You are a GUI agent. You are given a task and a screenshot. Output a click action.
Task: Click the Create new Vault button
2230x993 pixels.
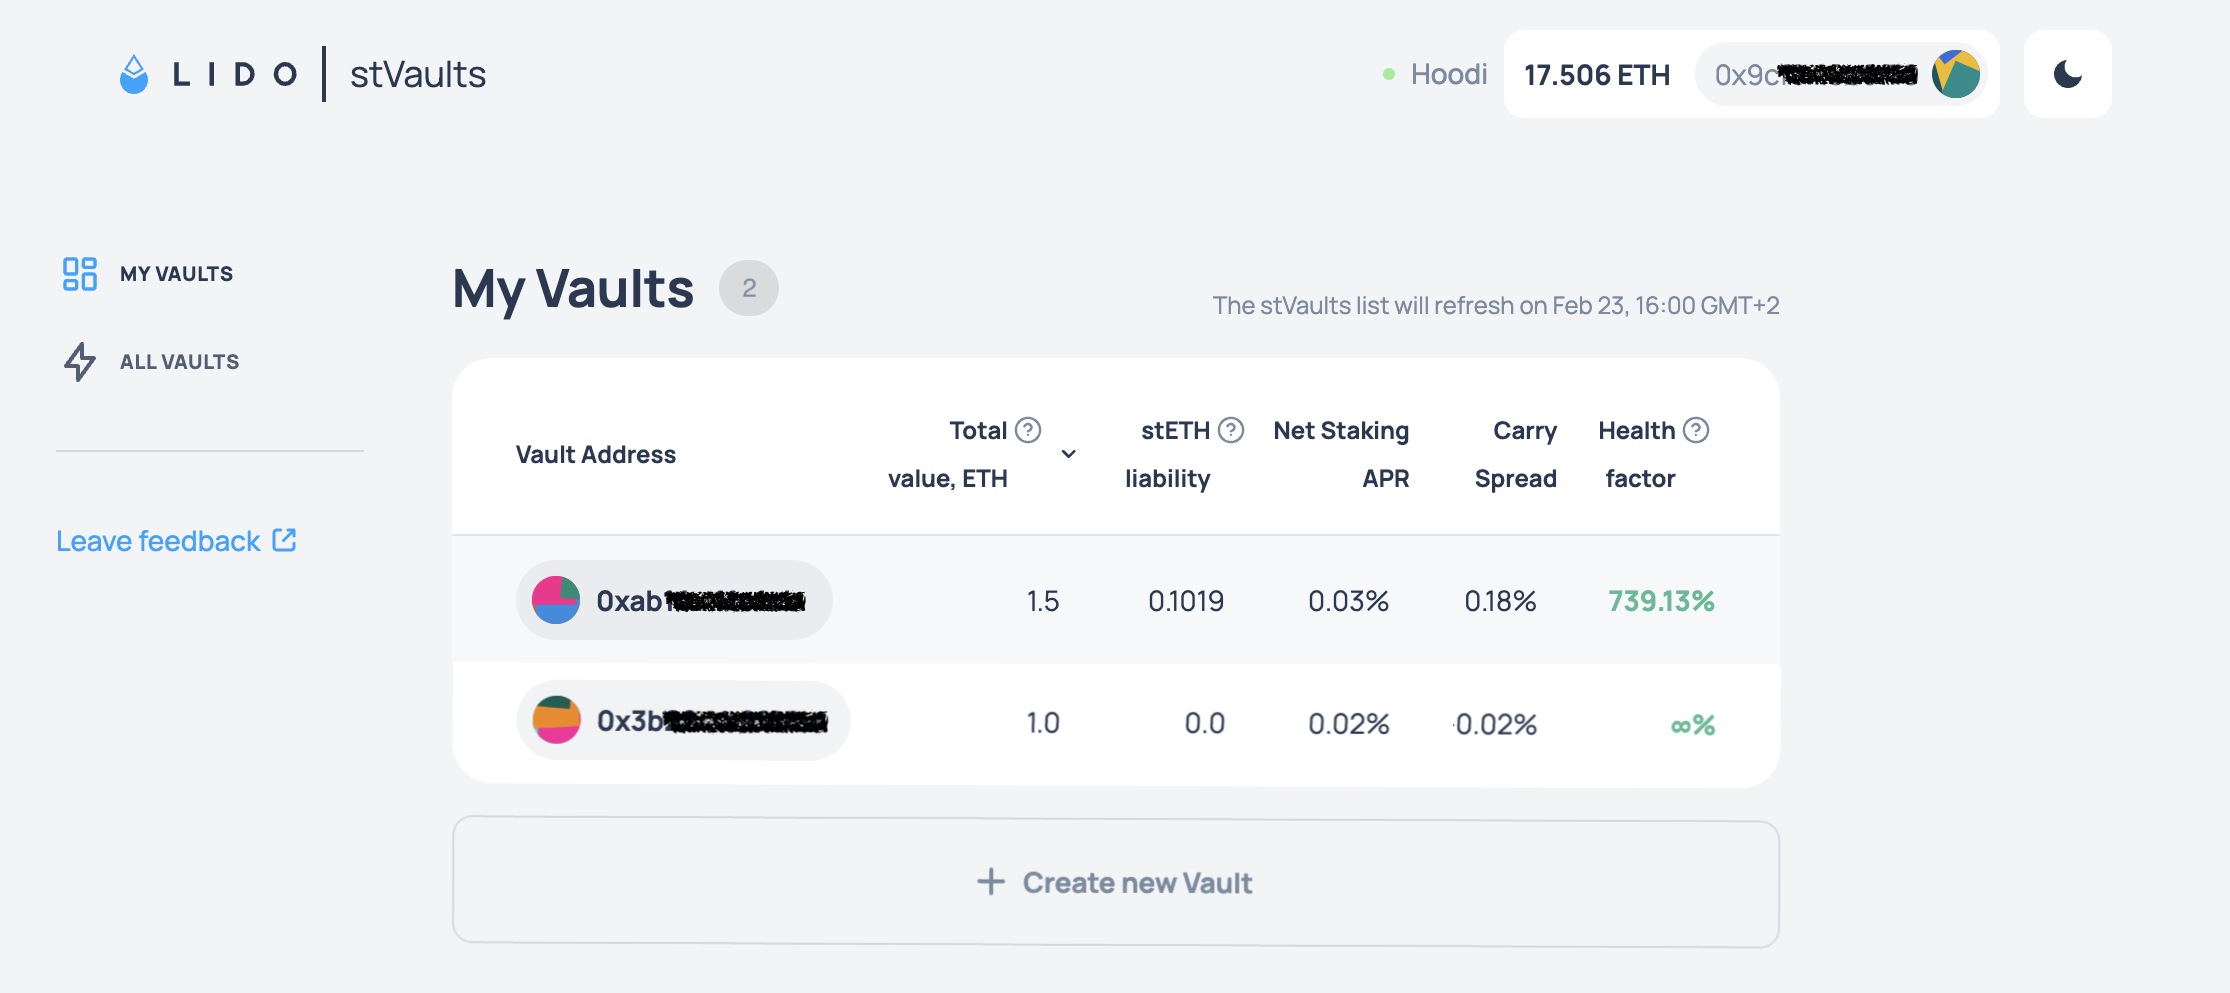pyautogui.click(x=1115, y=882)
